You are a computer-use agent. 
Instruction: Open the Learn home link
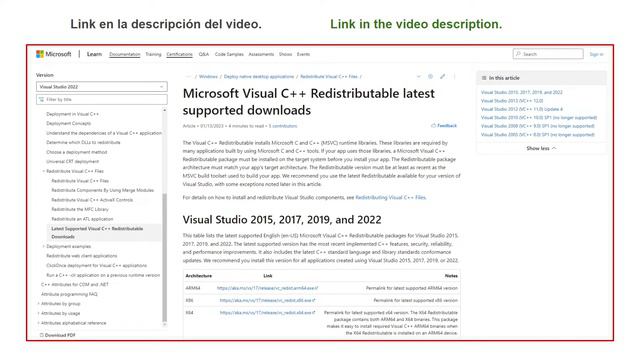94,54
